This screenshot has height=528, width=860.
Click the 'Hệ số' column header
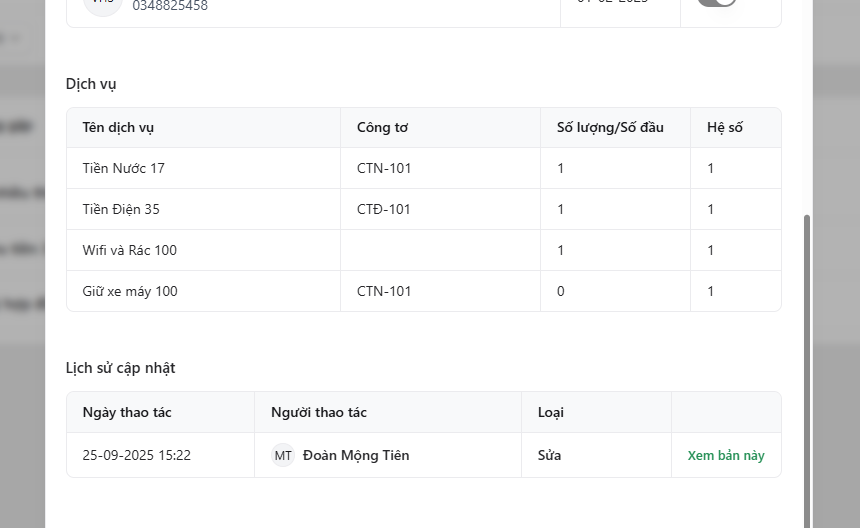(725, 127)
